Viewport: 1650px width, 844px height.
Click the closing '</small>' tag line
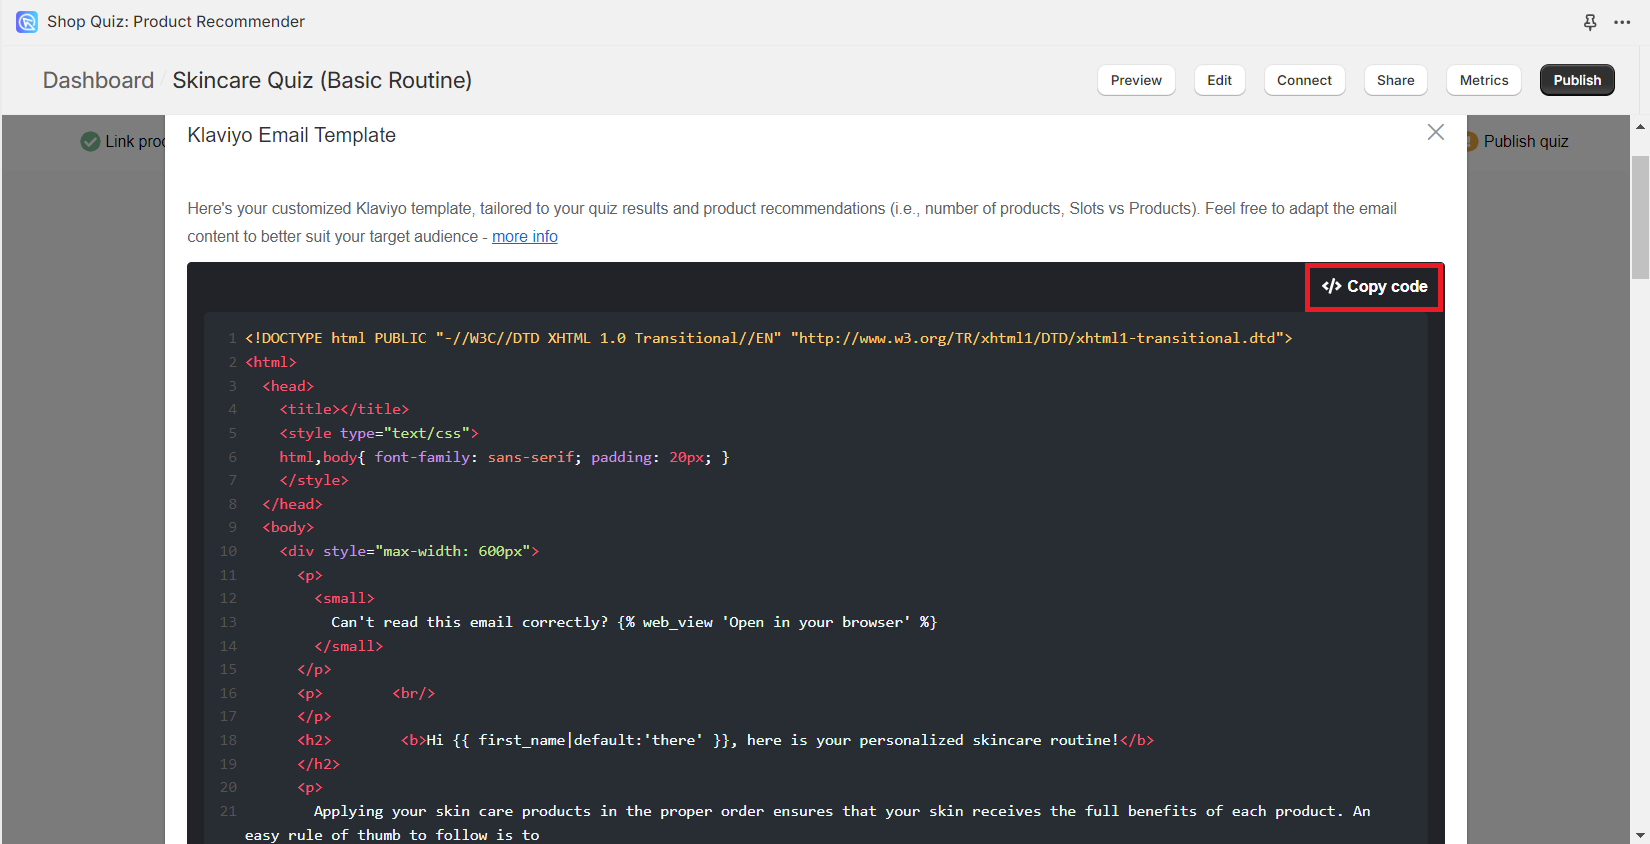[x=349, y=646]
